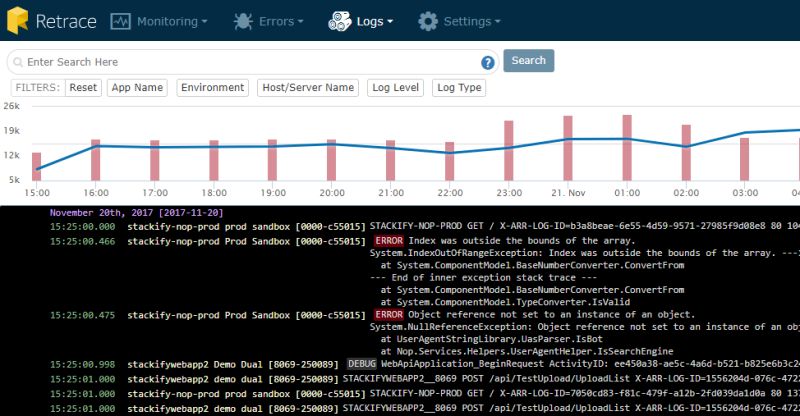Select the 15:00 chart bar
800x416 pixels.
(37, 166)
